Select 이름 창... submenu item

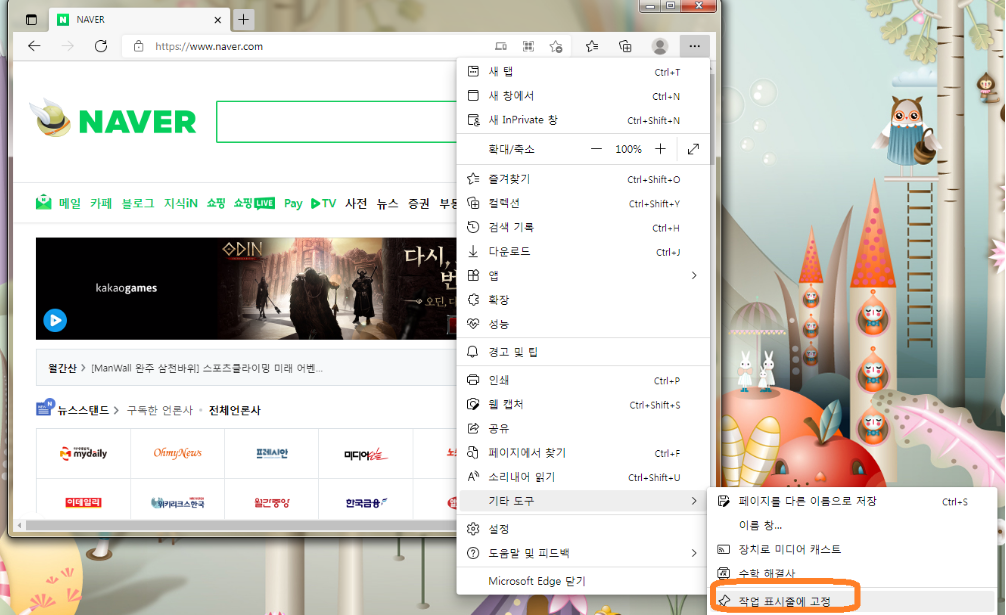(853, 525)
